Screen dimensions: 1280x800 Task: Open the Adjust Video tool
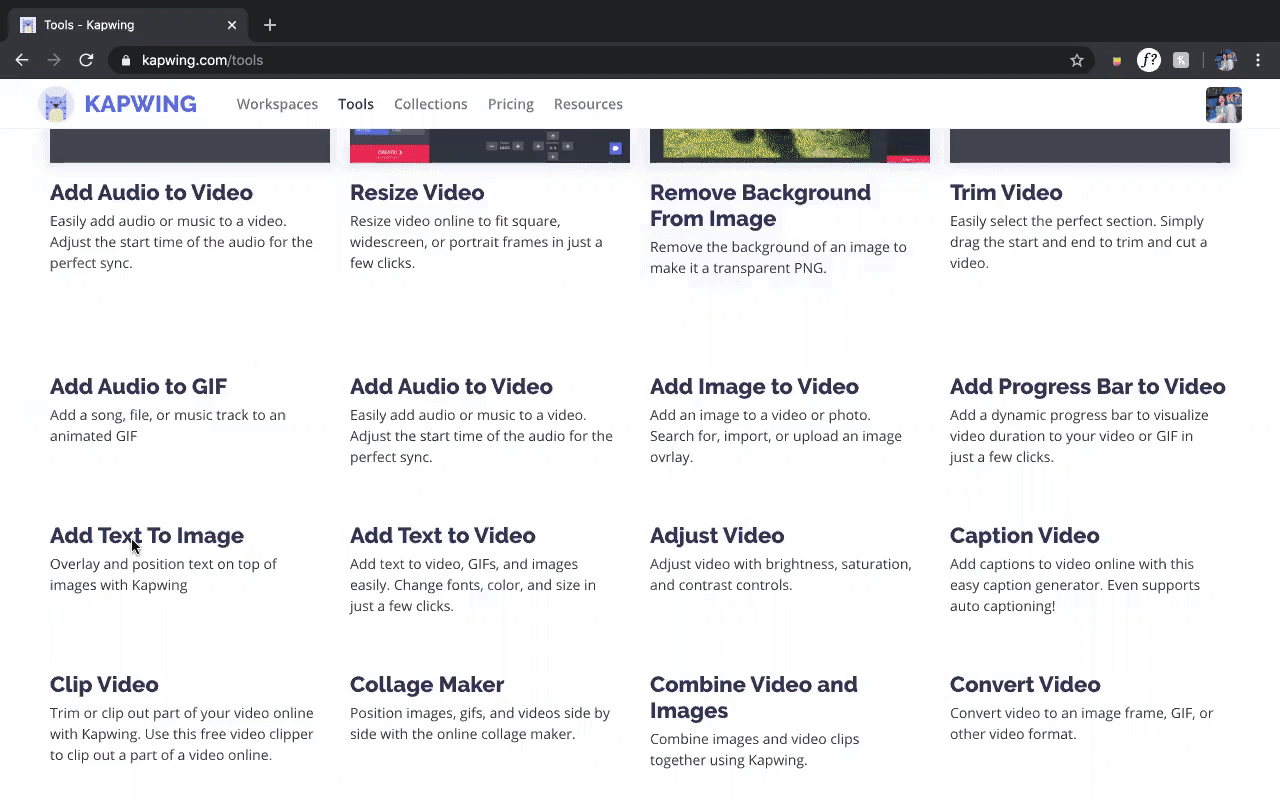717,535
